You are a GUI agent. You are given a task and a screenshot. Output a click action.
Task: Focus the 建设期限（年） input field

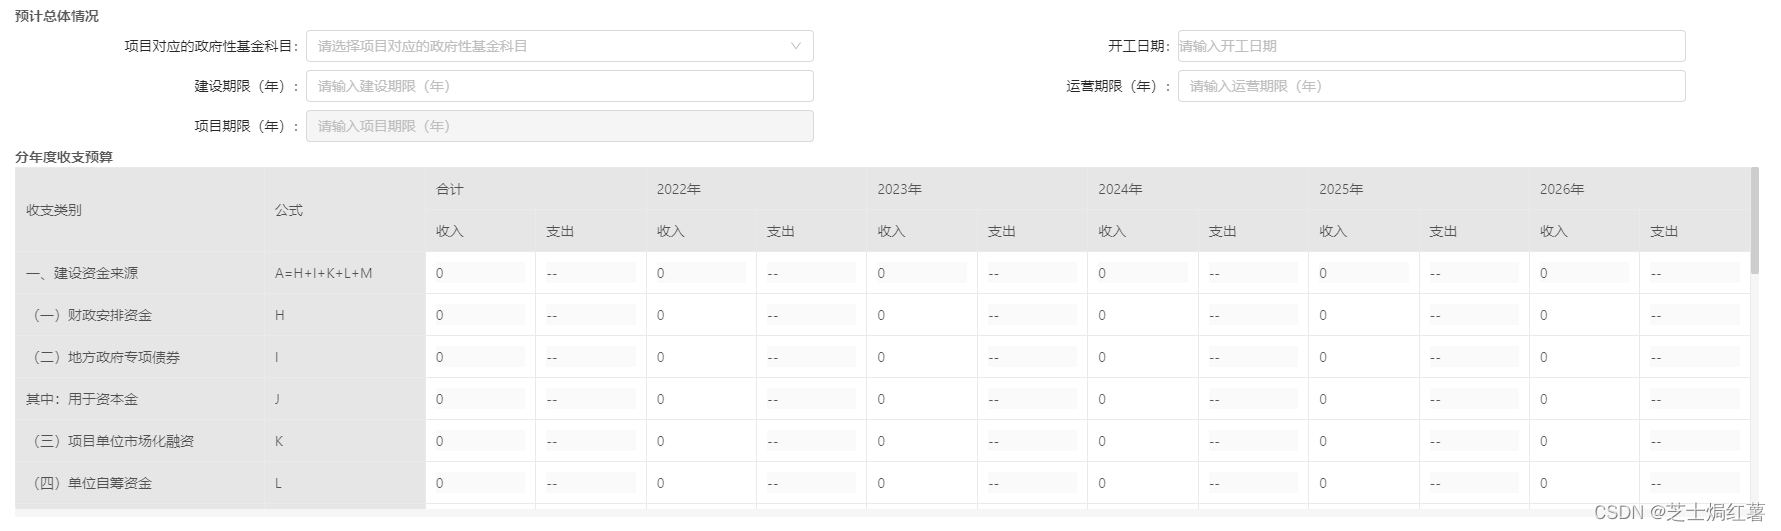559,86
